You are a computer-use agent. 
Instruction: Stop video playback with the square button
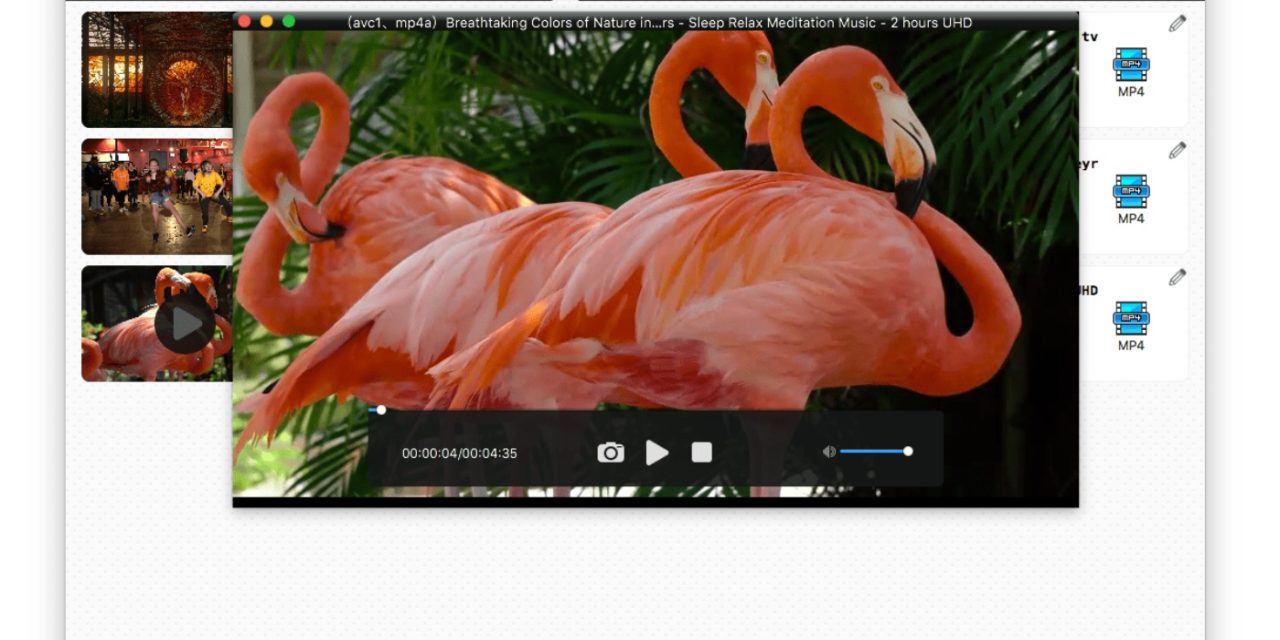(x=702, y=453)
